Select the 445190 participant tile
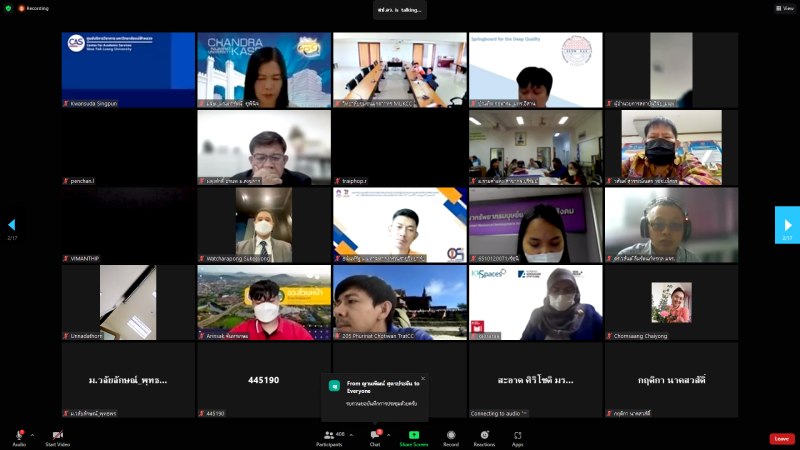800x450 pixels. point(264,380)
